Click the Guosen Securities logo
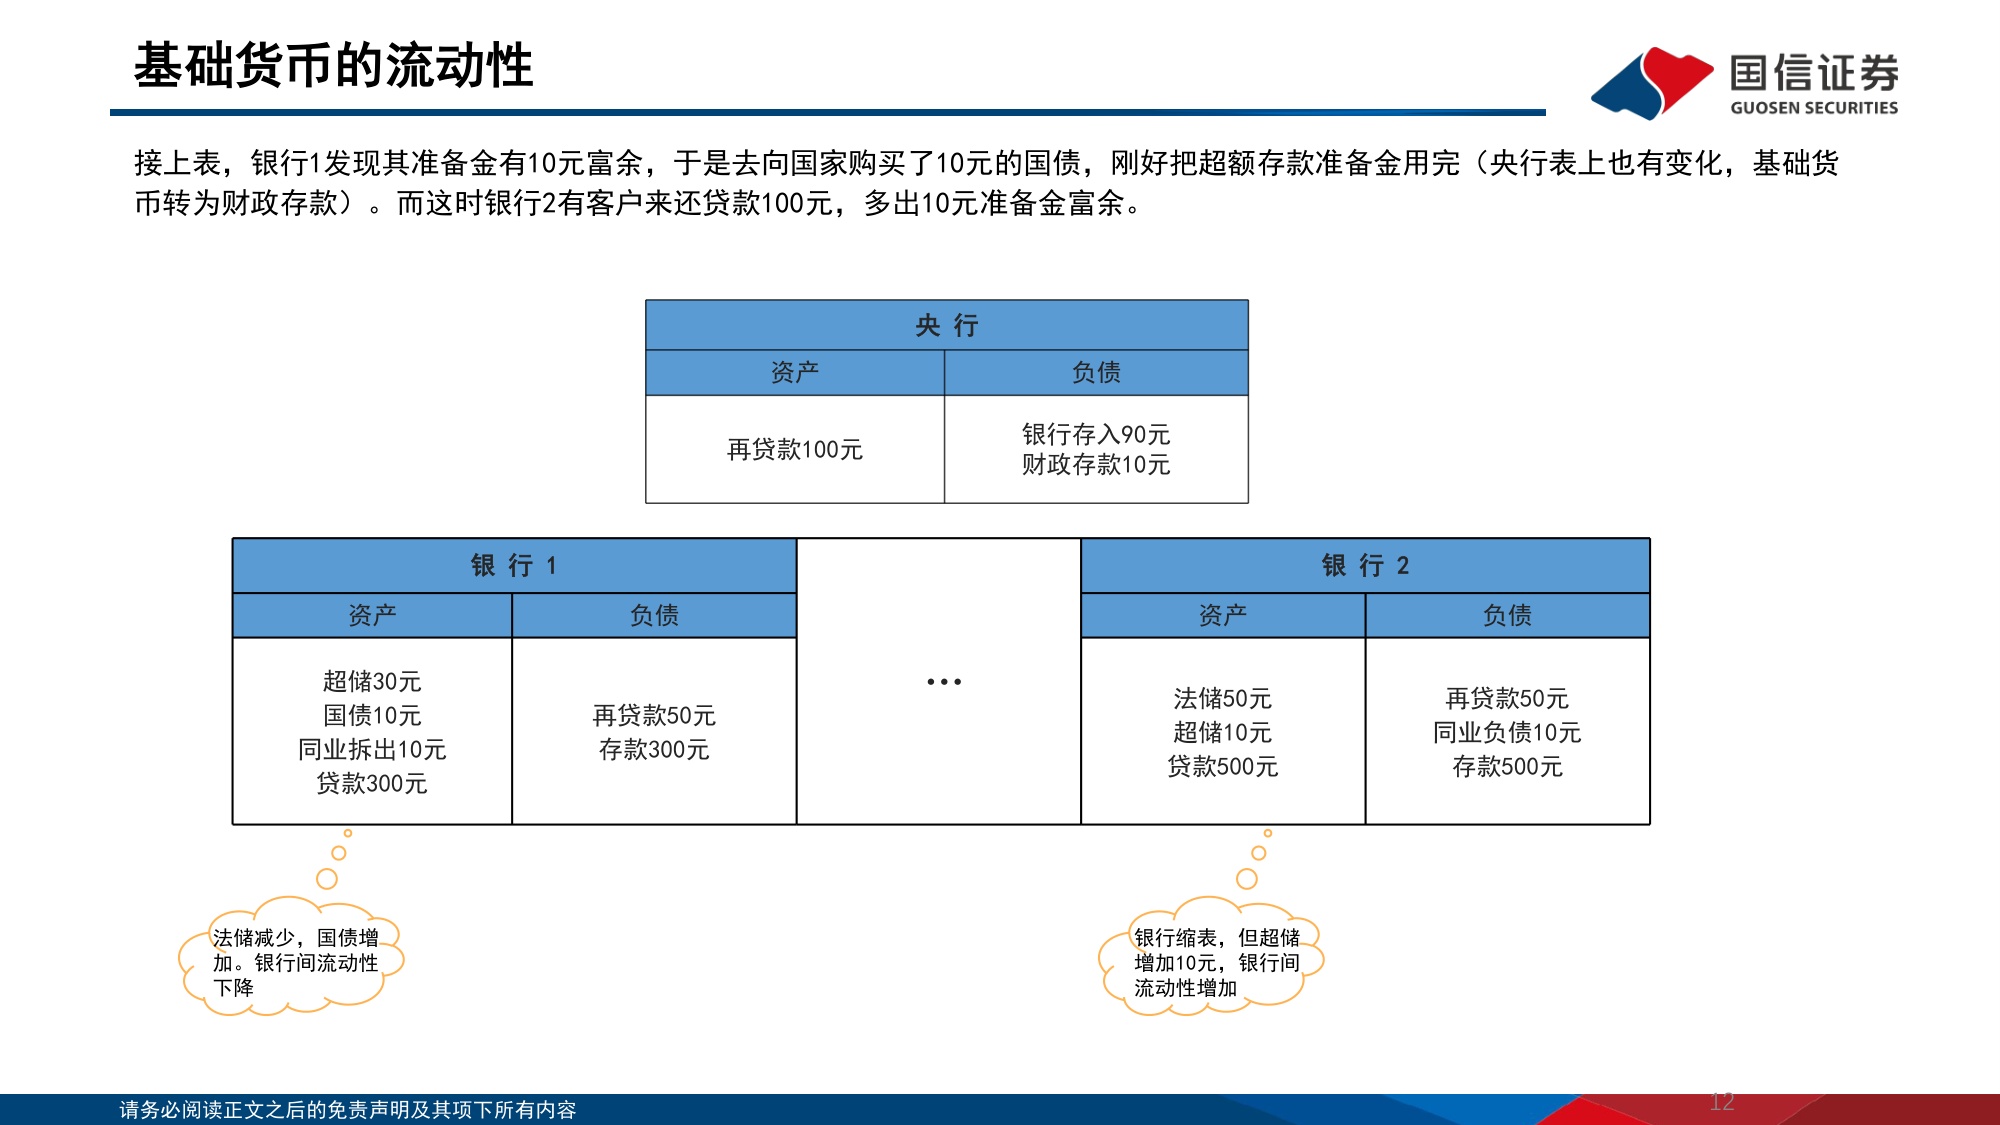The height and width of the screenshot is (1125, 2000). pos(1744,82)
